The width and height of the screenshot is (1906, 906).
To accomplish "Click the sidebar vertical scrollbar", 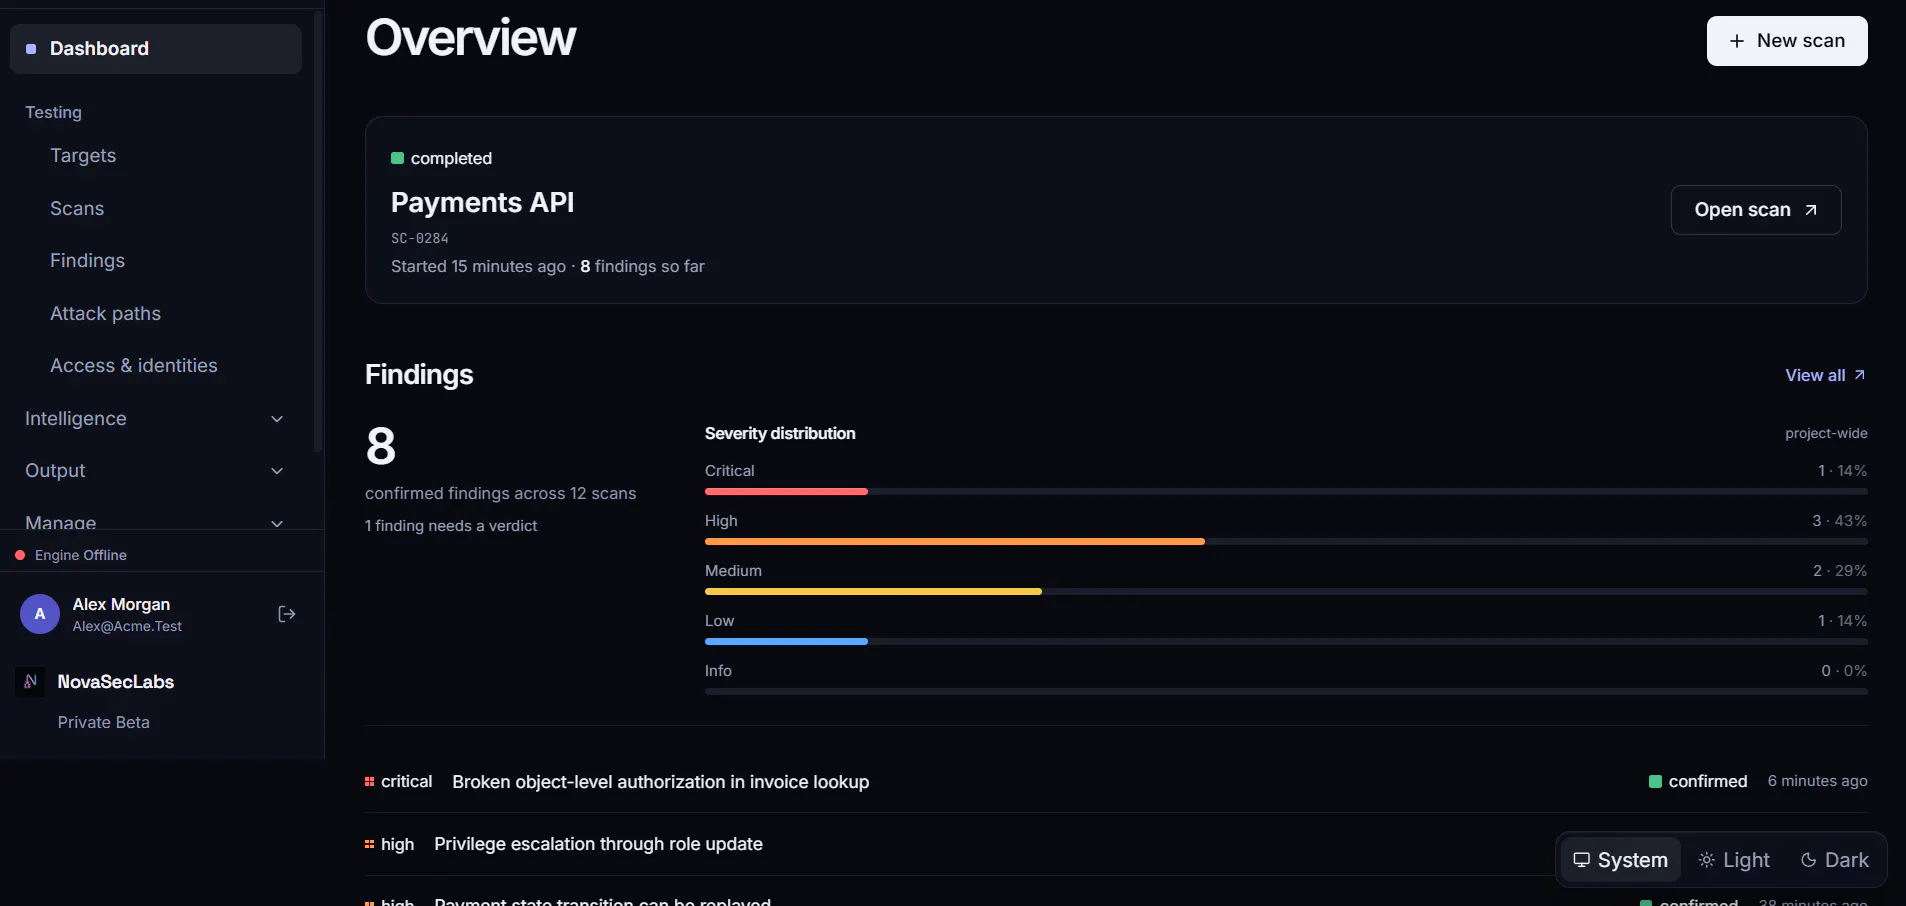I will click(x=318, y=230).
